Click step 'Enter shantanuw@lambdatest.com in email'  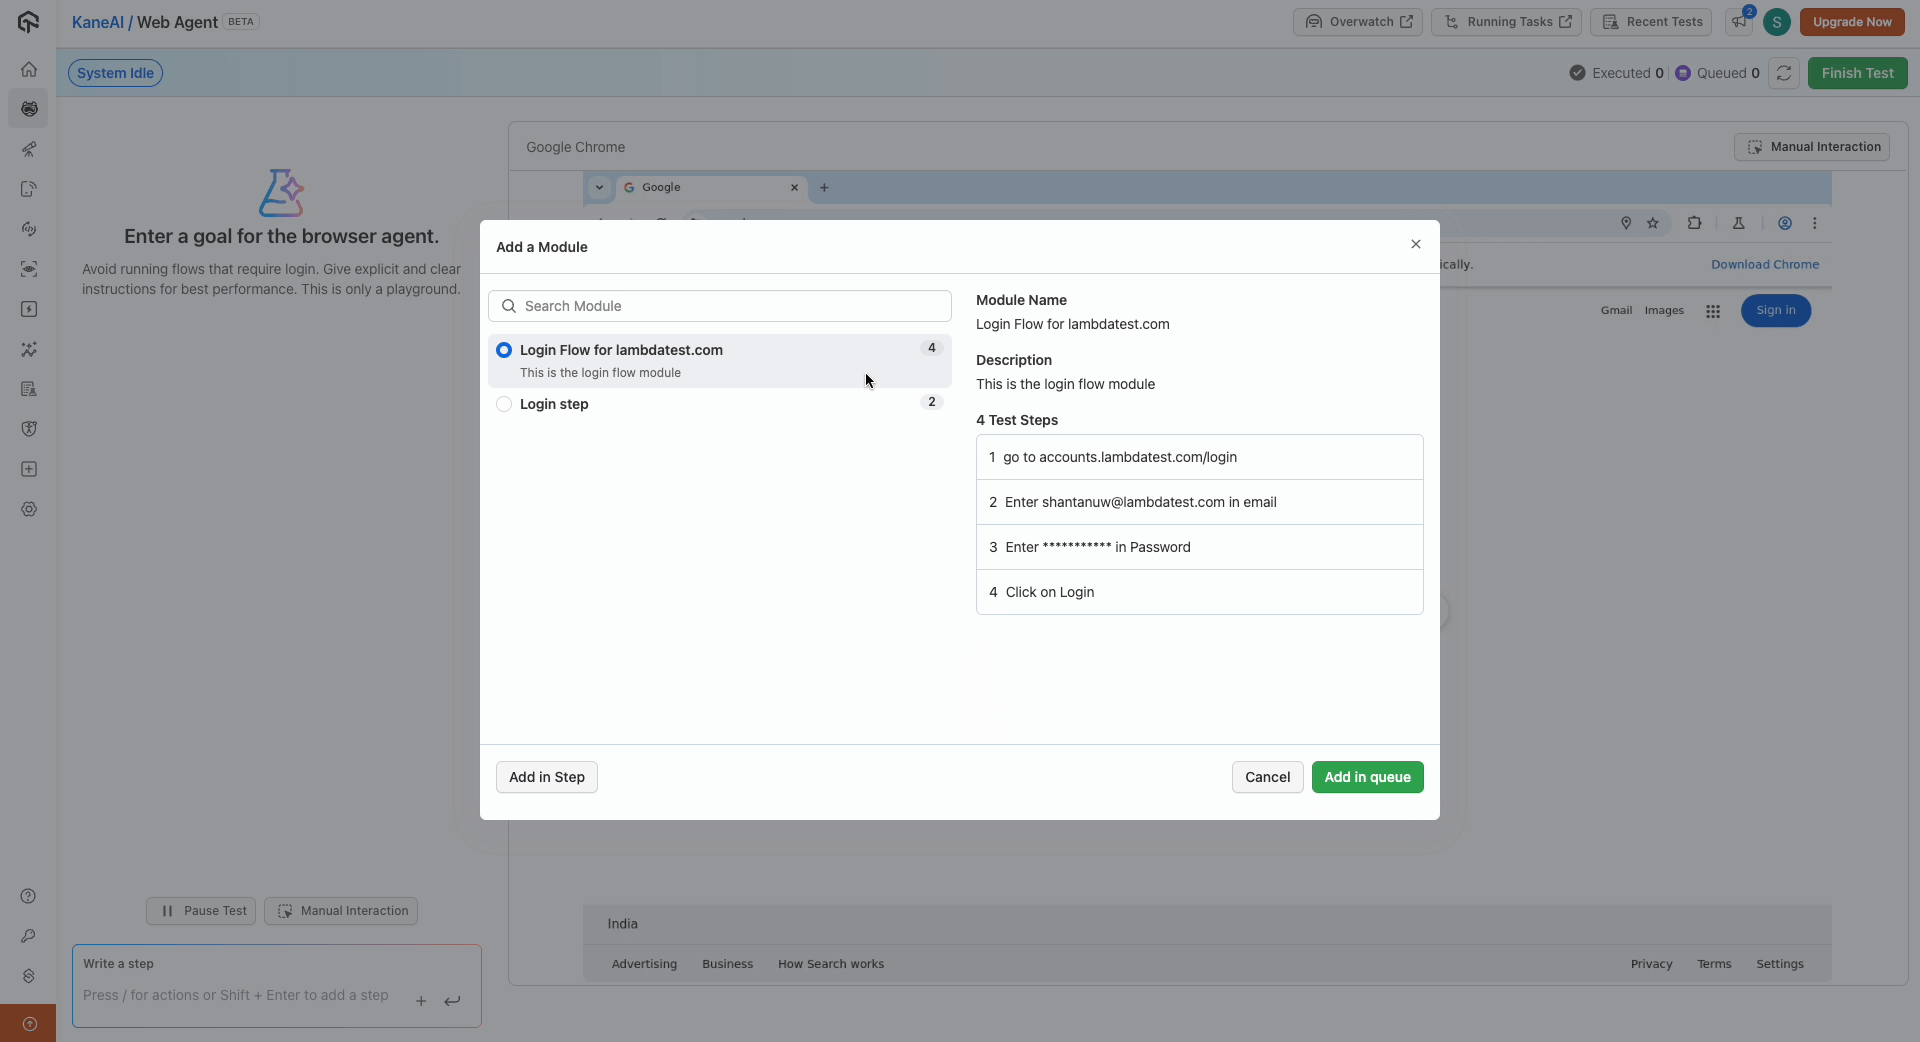pos(1200,502)
